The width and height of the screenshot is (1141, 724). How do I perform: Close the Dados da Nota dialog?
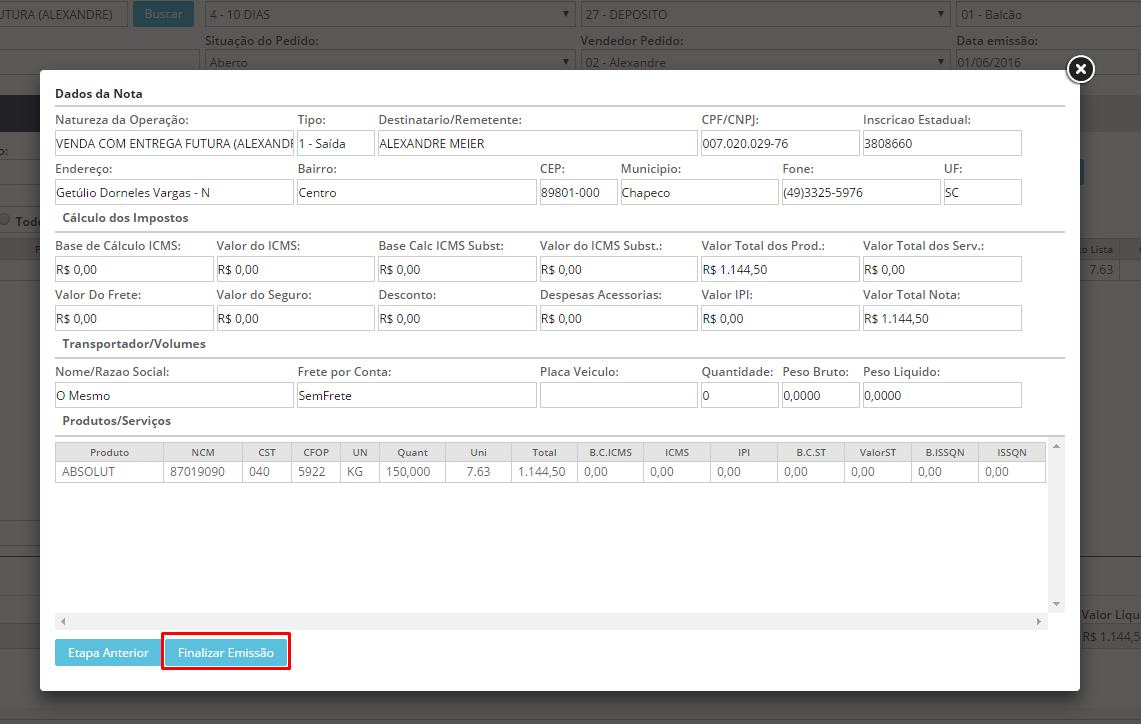(1081, 69)
